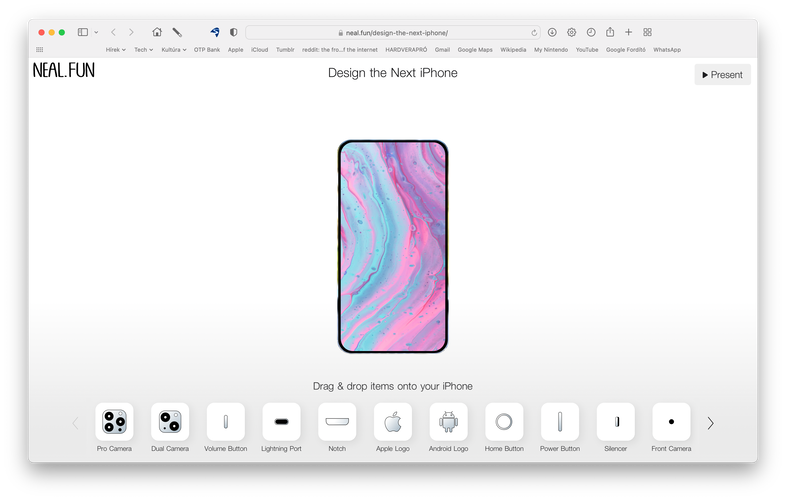Go back in Safari history
This screenshot has height=500, width=786.
(114, 32)
